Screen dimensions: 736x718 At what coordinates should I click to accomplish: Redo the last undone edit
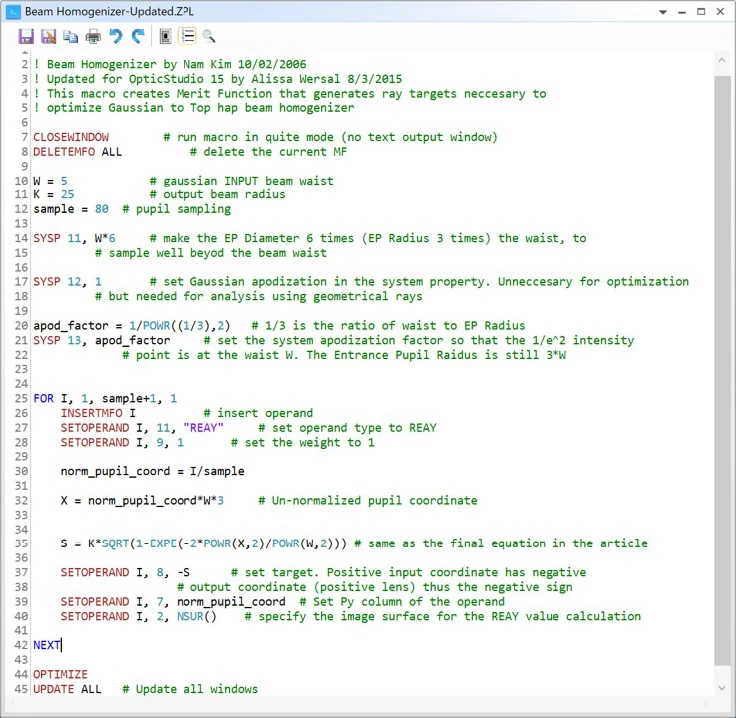[138, 37]
